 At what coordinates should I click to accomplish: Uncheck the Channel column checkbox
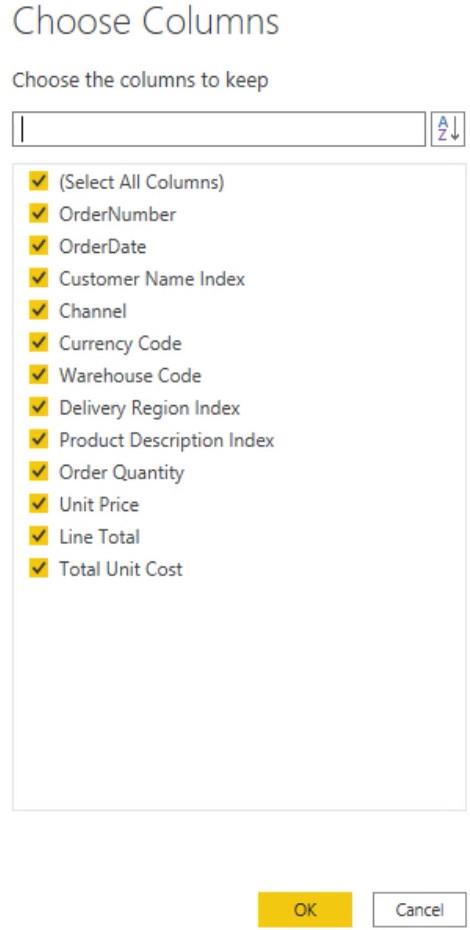click(x=39, y=310)
